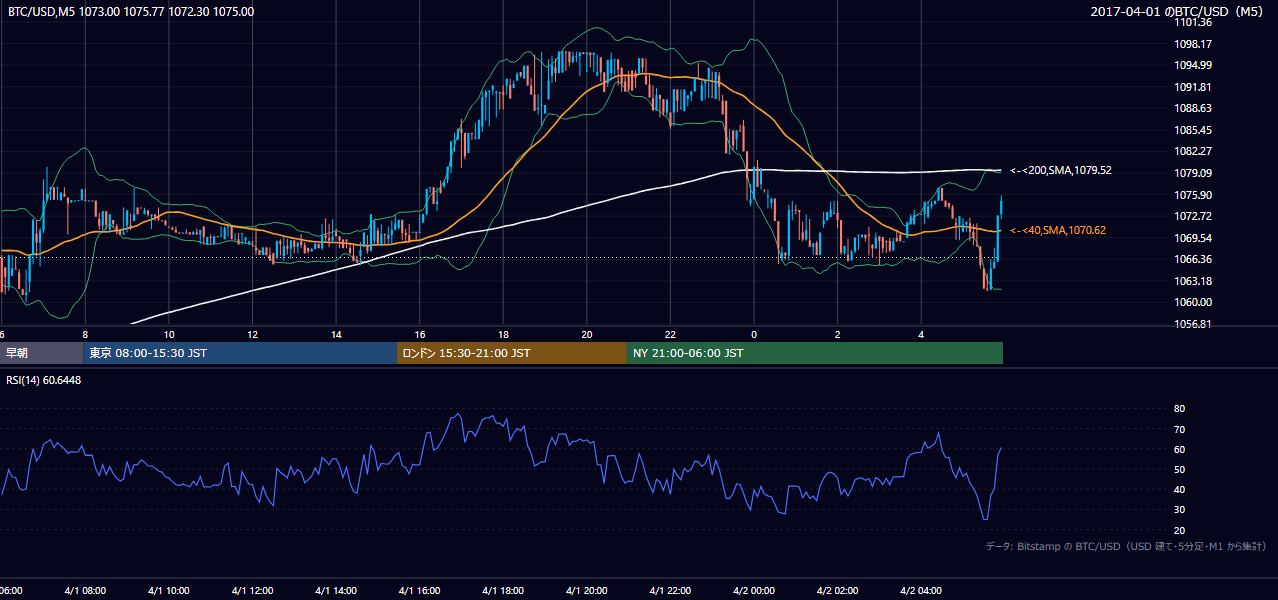
Task: Click the date label 4/2 02:00
Action: [x=838, y=591]
